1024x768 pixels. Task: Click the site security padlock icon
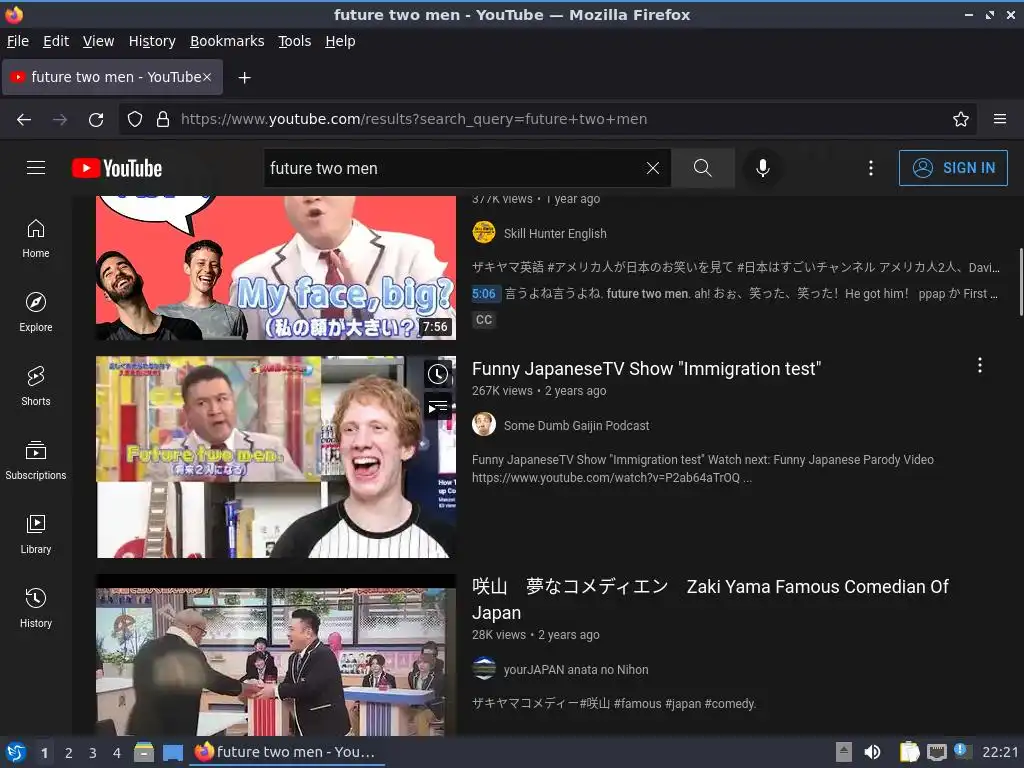point(163,120)
